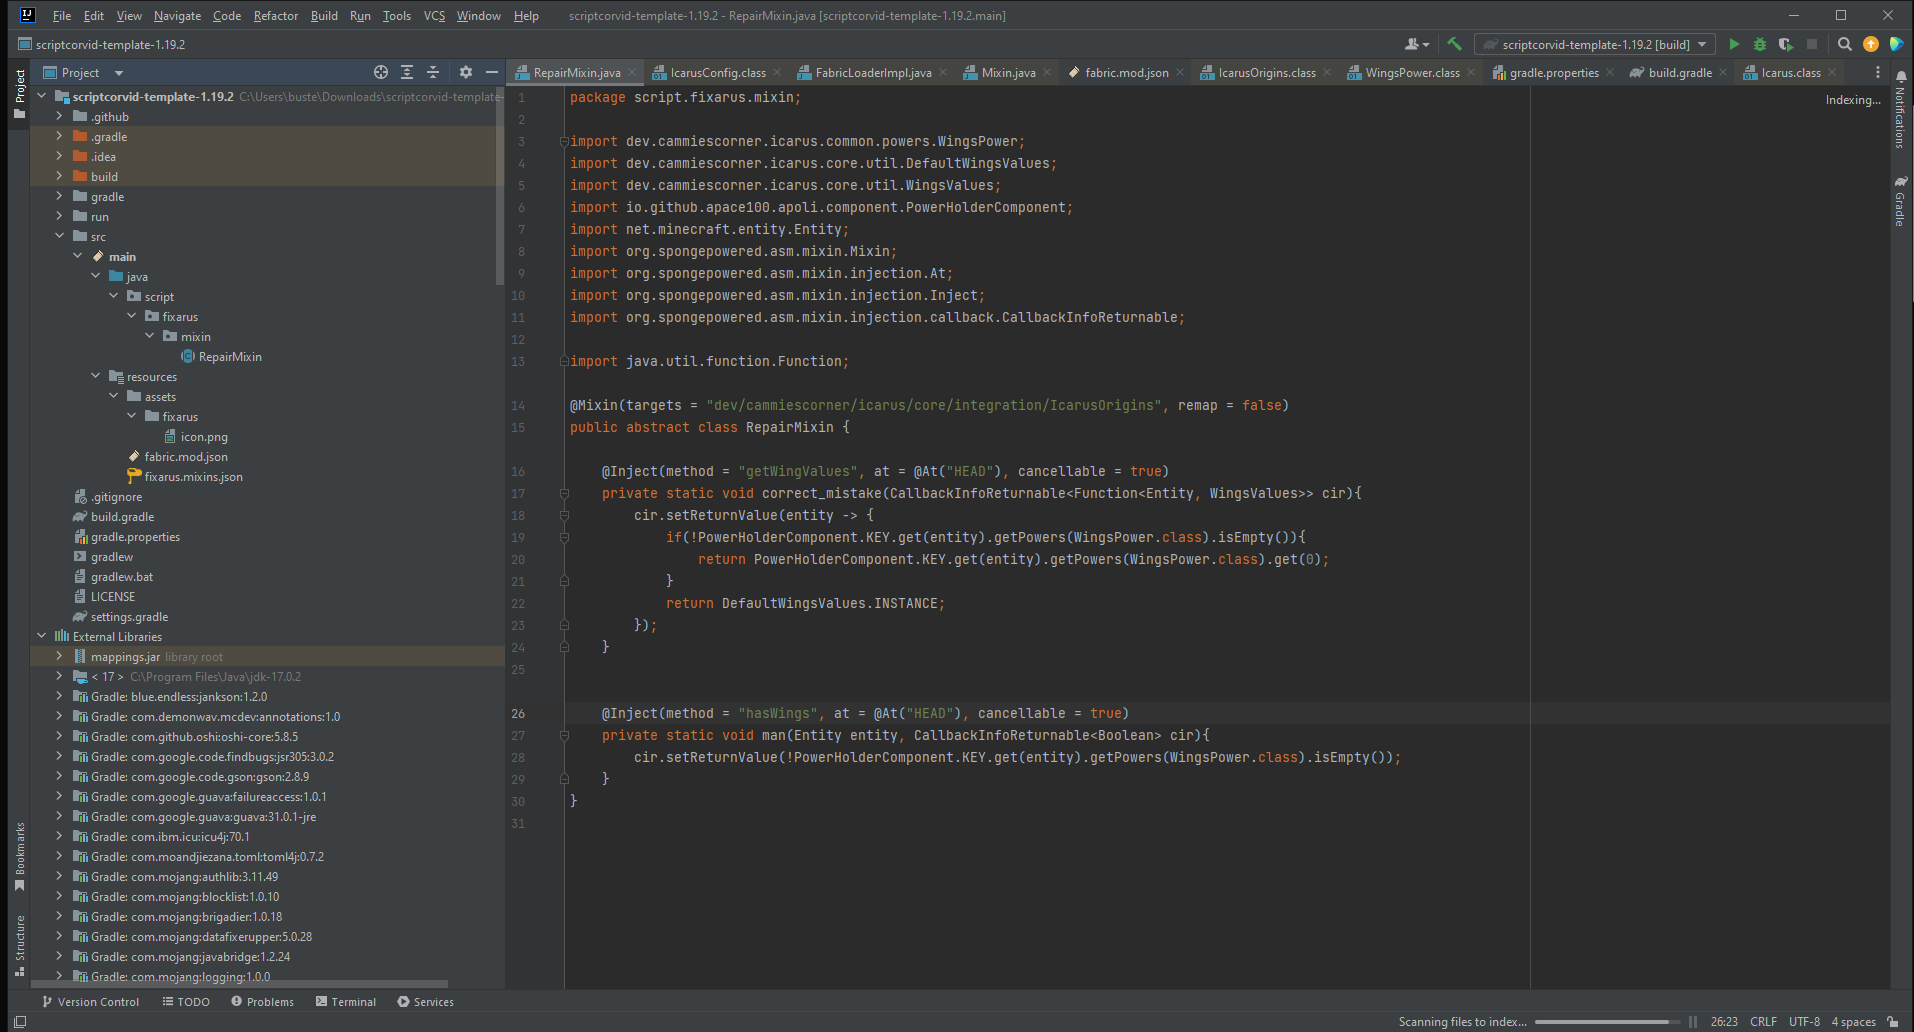
Task: Click the UTF-8 encoding selector
Action: click(1804, 1021)
